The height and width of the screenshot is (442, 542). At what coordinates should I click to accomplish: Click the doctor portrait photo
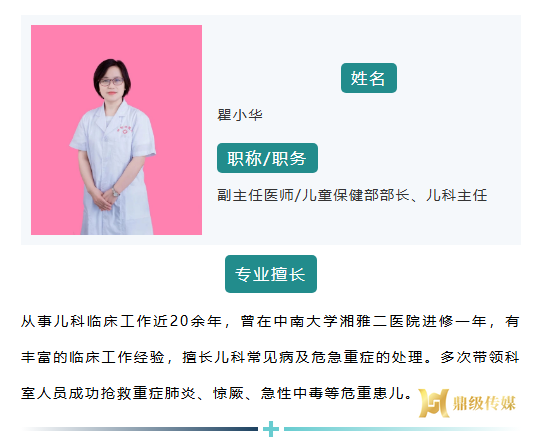(116, 130)
